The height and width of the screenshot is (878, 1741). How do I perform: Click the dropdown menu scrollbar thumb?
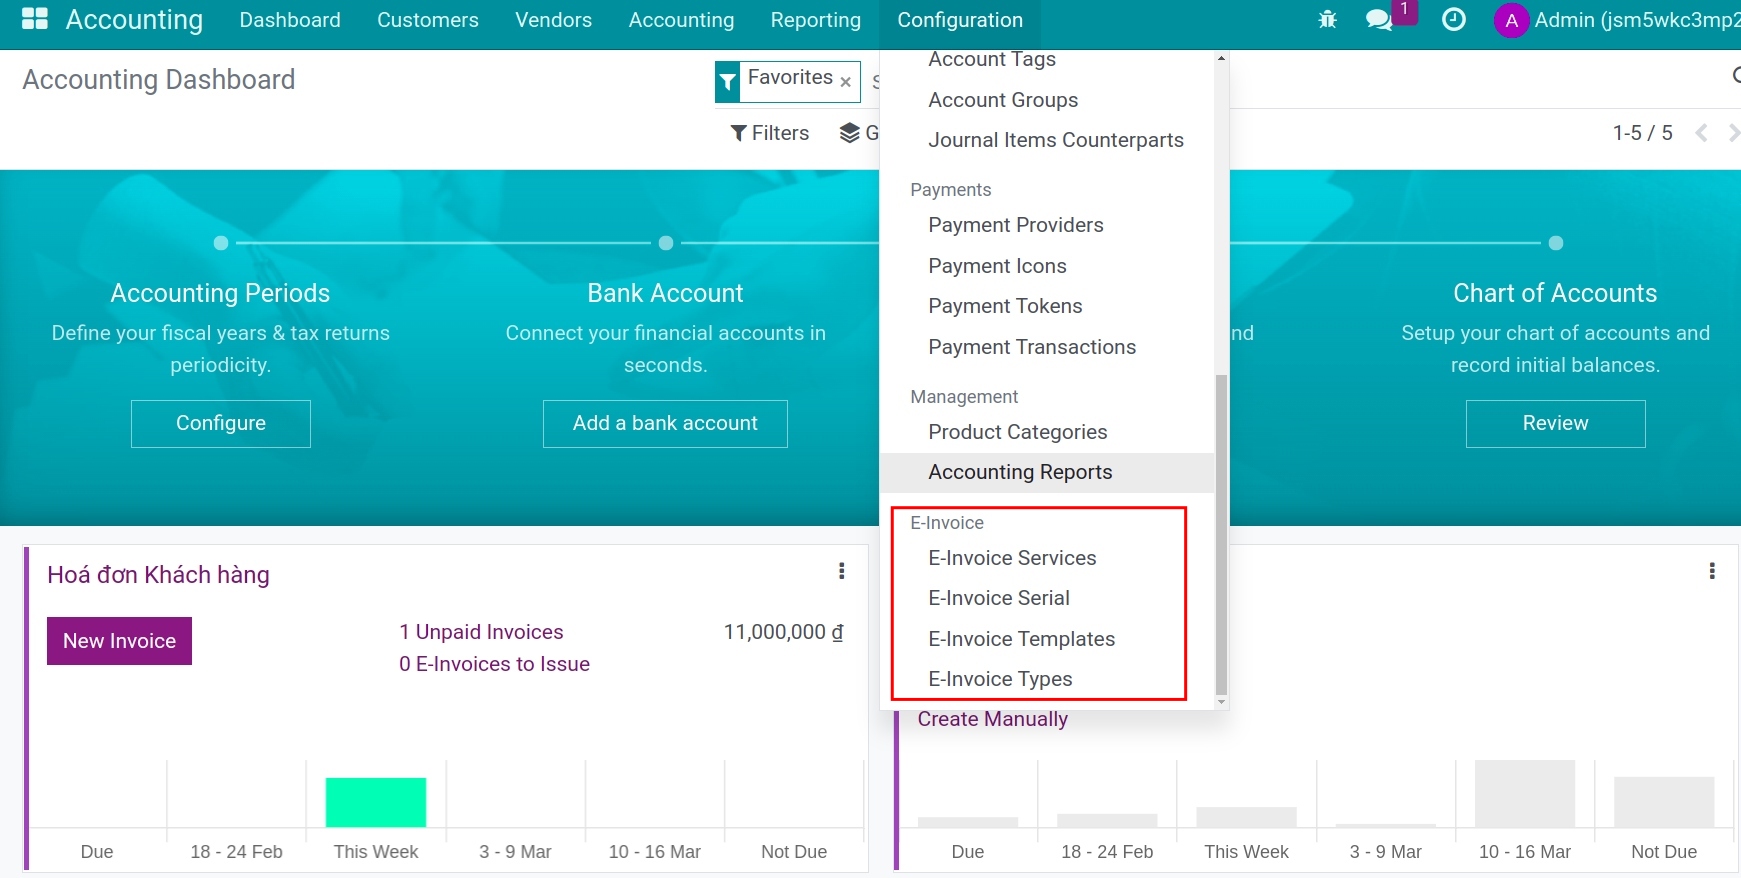tap(1221, 534)
